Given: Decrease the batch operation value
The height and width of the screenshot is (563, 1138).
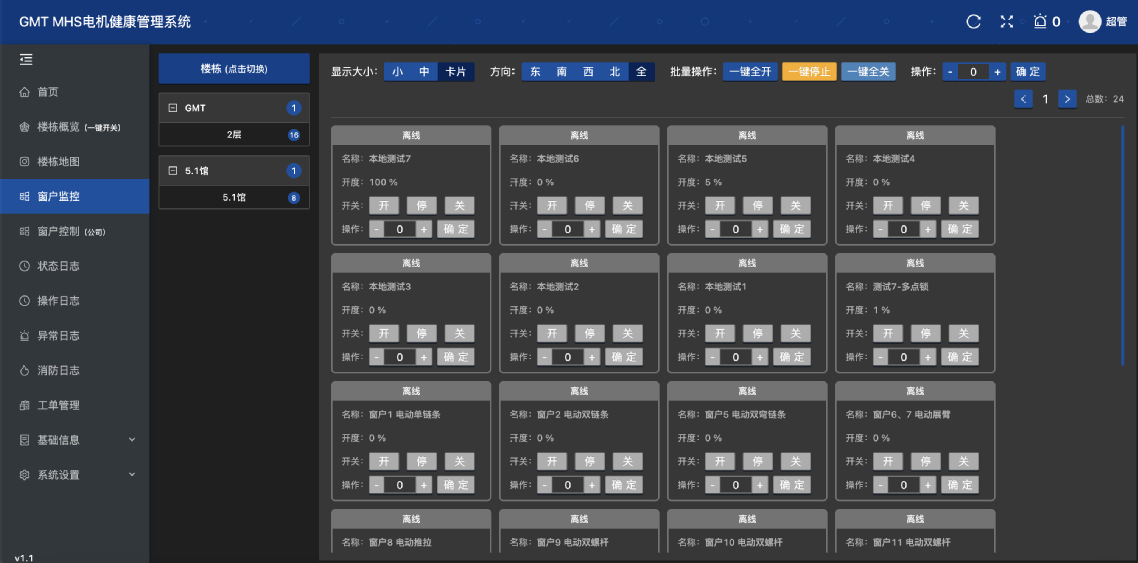Looking at the screenshot, I should pos(950,72).
